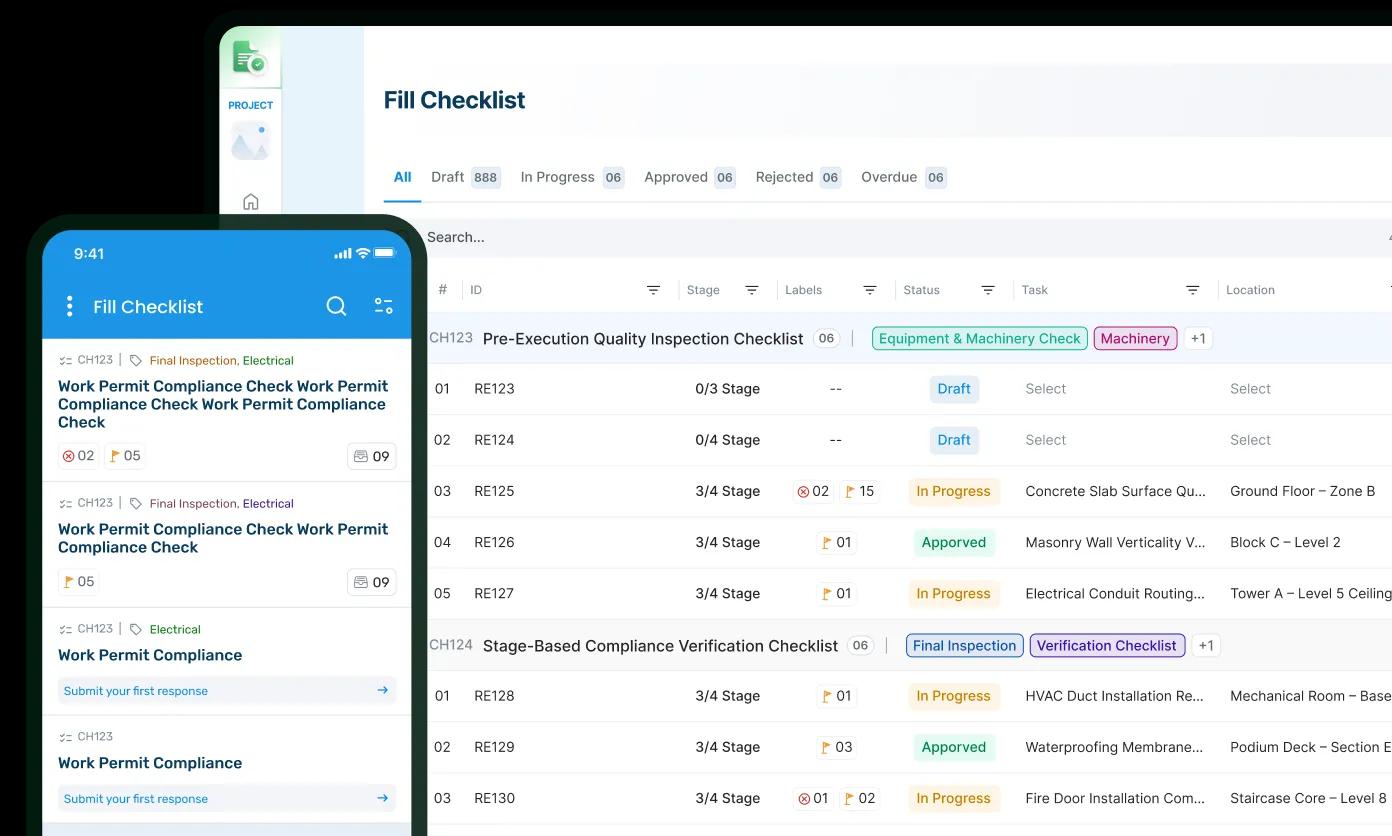Click the task Fire Door Installation Com...
Viewport: 1392px width, 836px height.
click(1115, 798)
